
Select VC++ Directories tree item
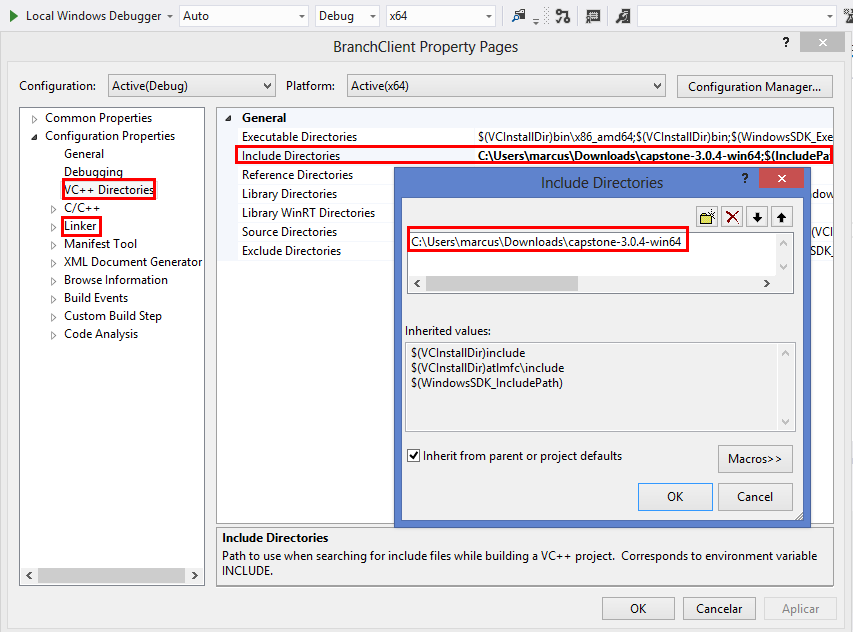pyautogui.click(x=109, y=190)
